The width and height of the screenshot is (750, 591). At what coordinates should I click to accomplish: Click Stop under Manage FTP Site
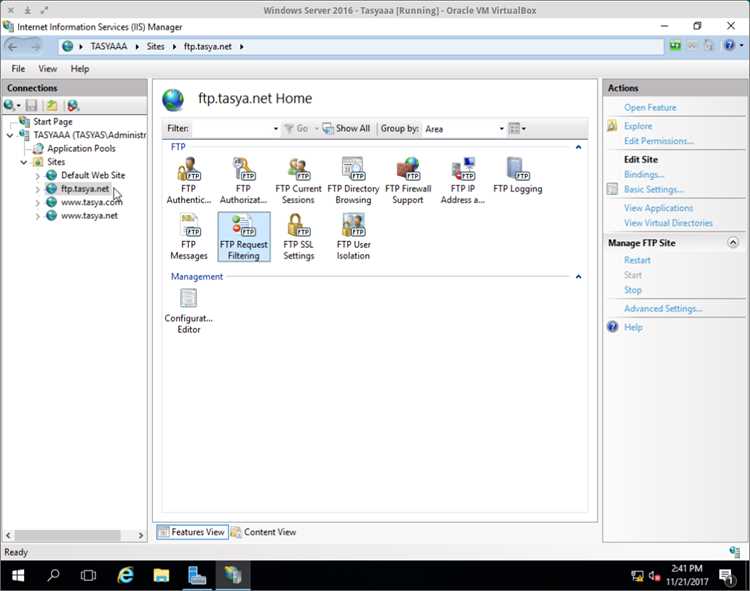pos(633,290)
